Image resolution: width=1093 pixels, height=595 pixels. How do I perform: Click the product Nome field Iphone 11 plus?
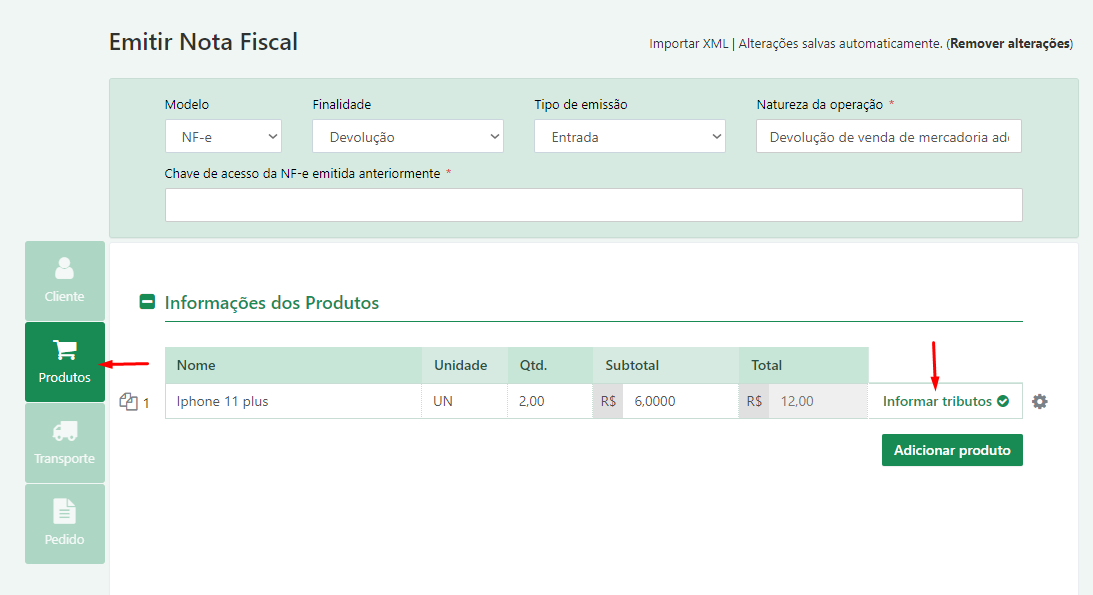tap(293, 401)
